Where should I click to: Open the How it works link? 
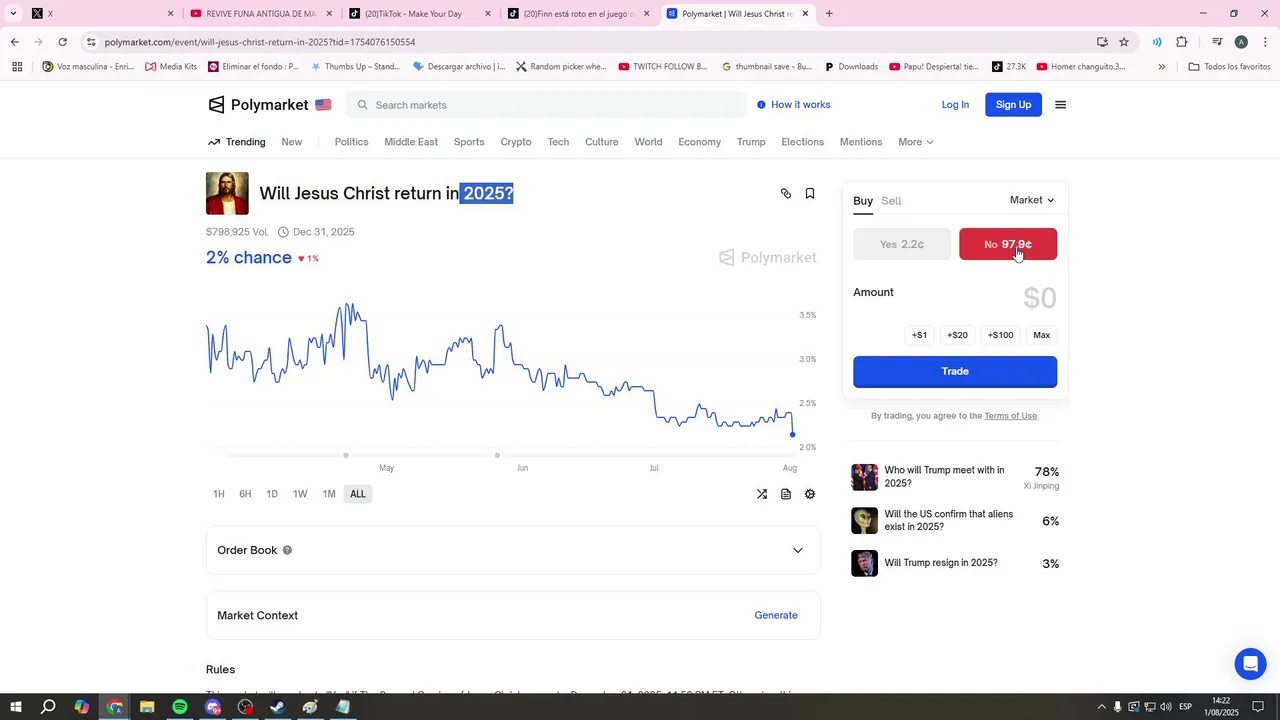click(793, 105)
